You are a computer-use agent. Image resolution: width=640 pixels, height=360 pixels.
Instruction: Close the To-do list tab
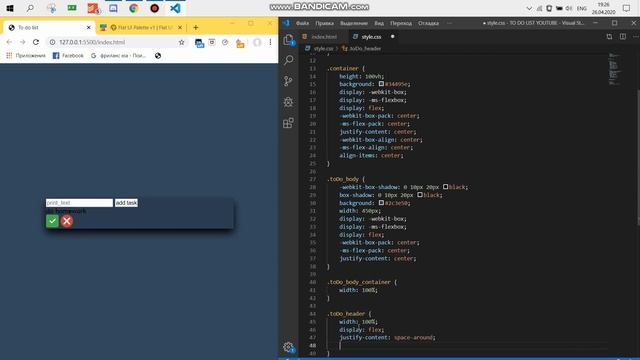pos(89,27)
